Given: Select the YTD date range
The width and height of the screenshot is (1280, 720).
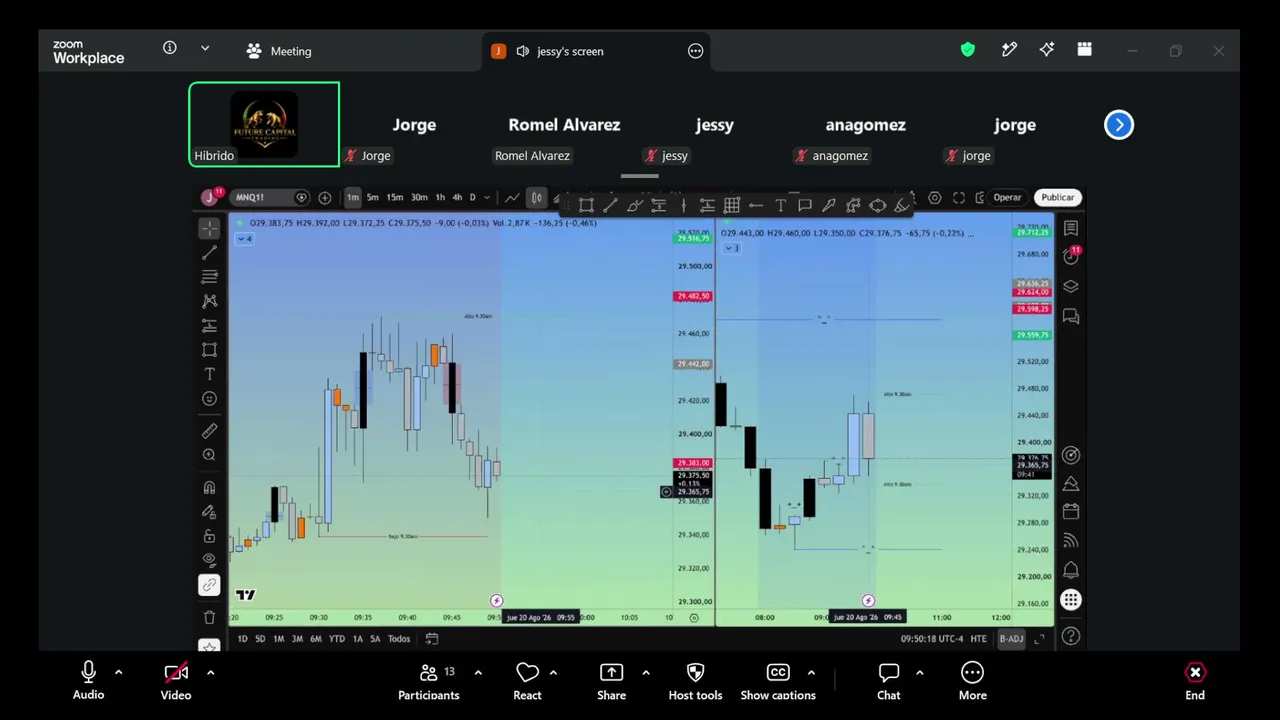Looking at the screenshot, I should (x=336, y=639).
